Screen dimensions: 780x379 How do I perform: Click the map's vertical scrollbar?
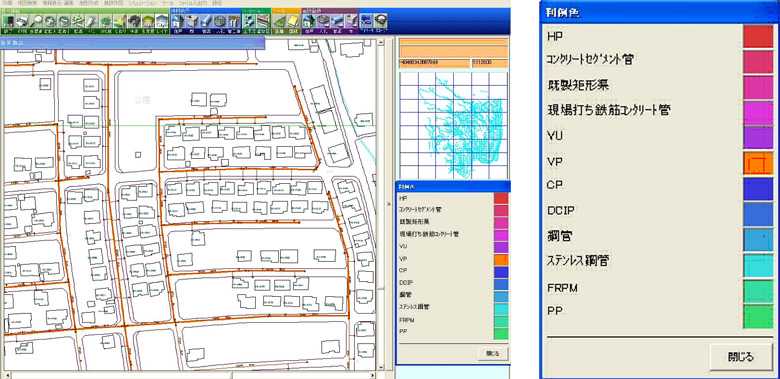tap(380, 204)
